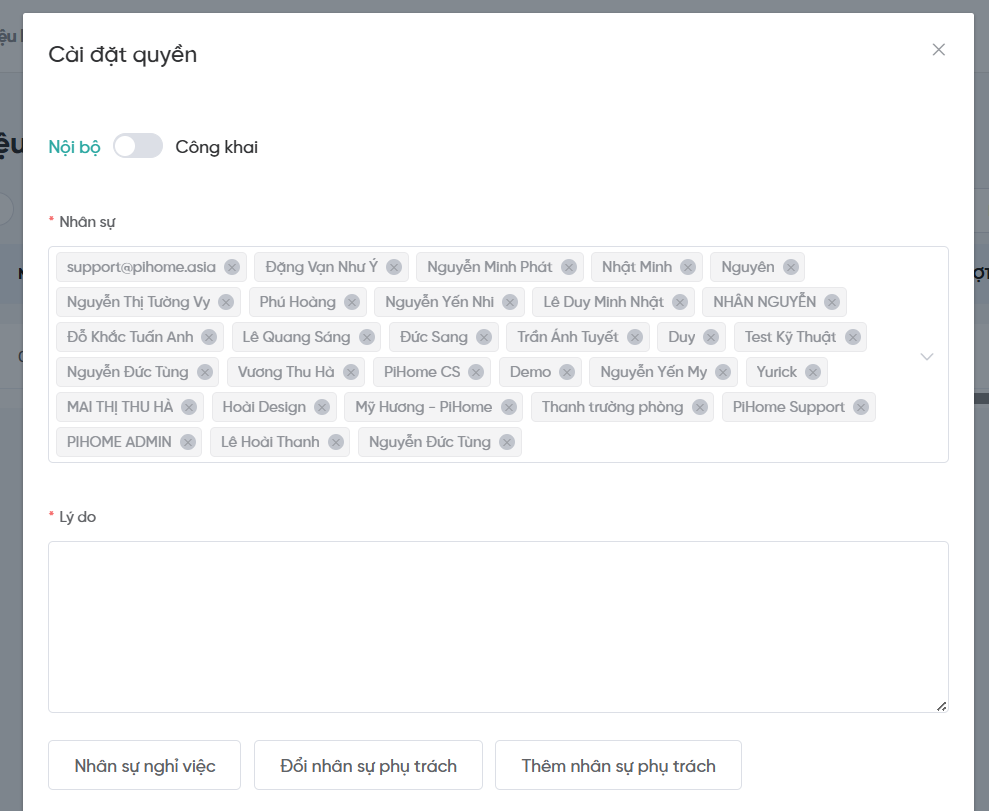Focus the Lý do text area
Viewport: 989px width, 811px height.
[498, 626]
